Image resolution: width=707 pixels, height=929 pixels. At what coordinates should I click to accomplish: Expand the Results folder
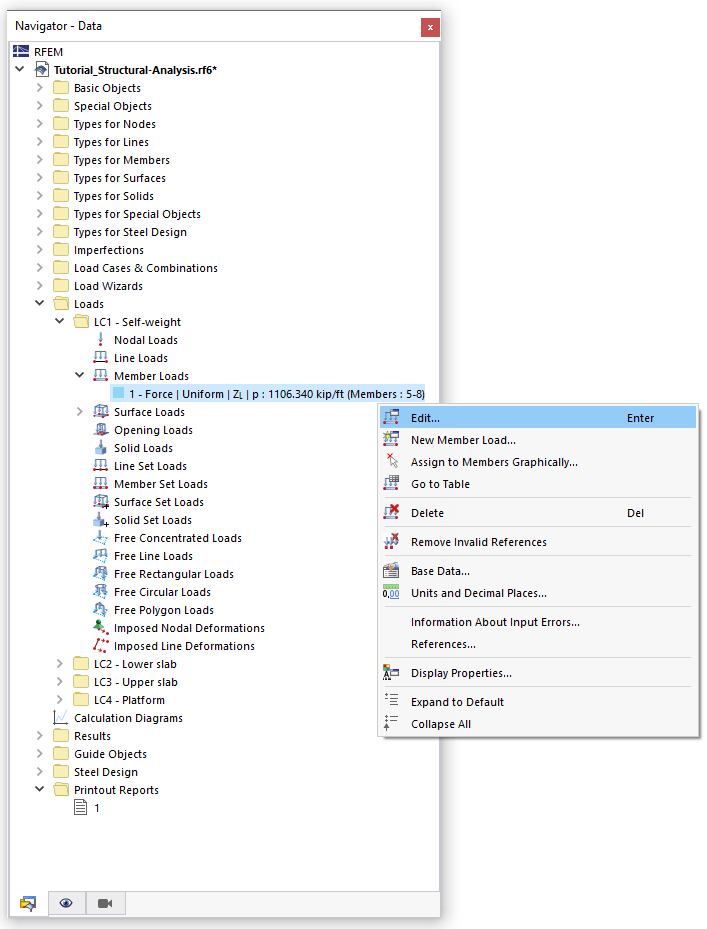(x=40, y=735)
